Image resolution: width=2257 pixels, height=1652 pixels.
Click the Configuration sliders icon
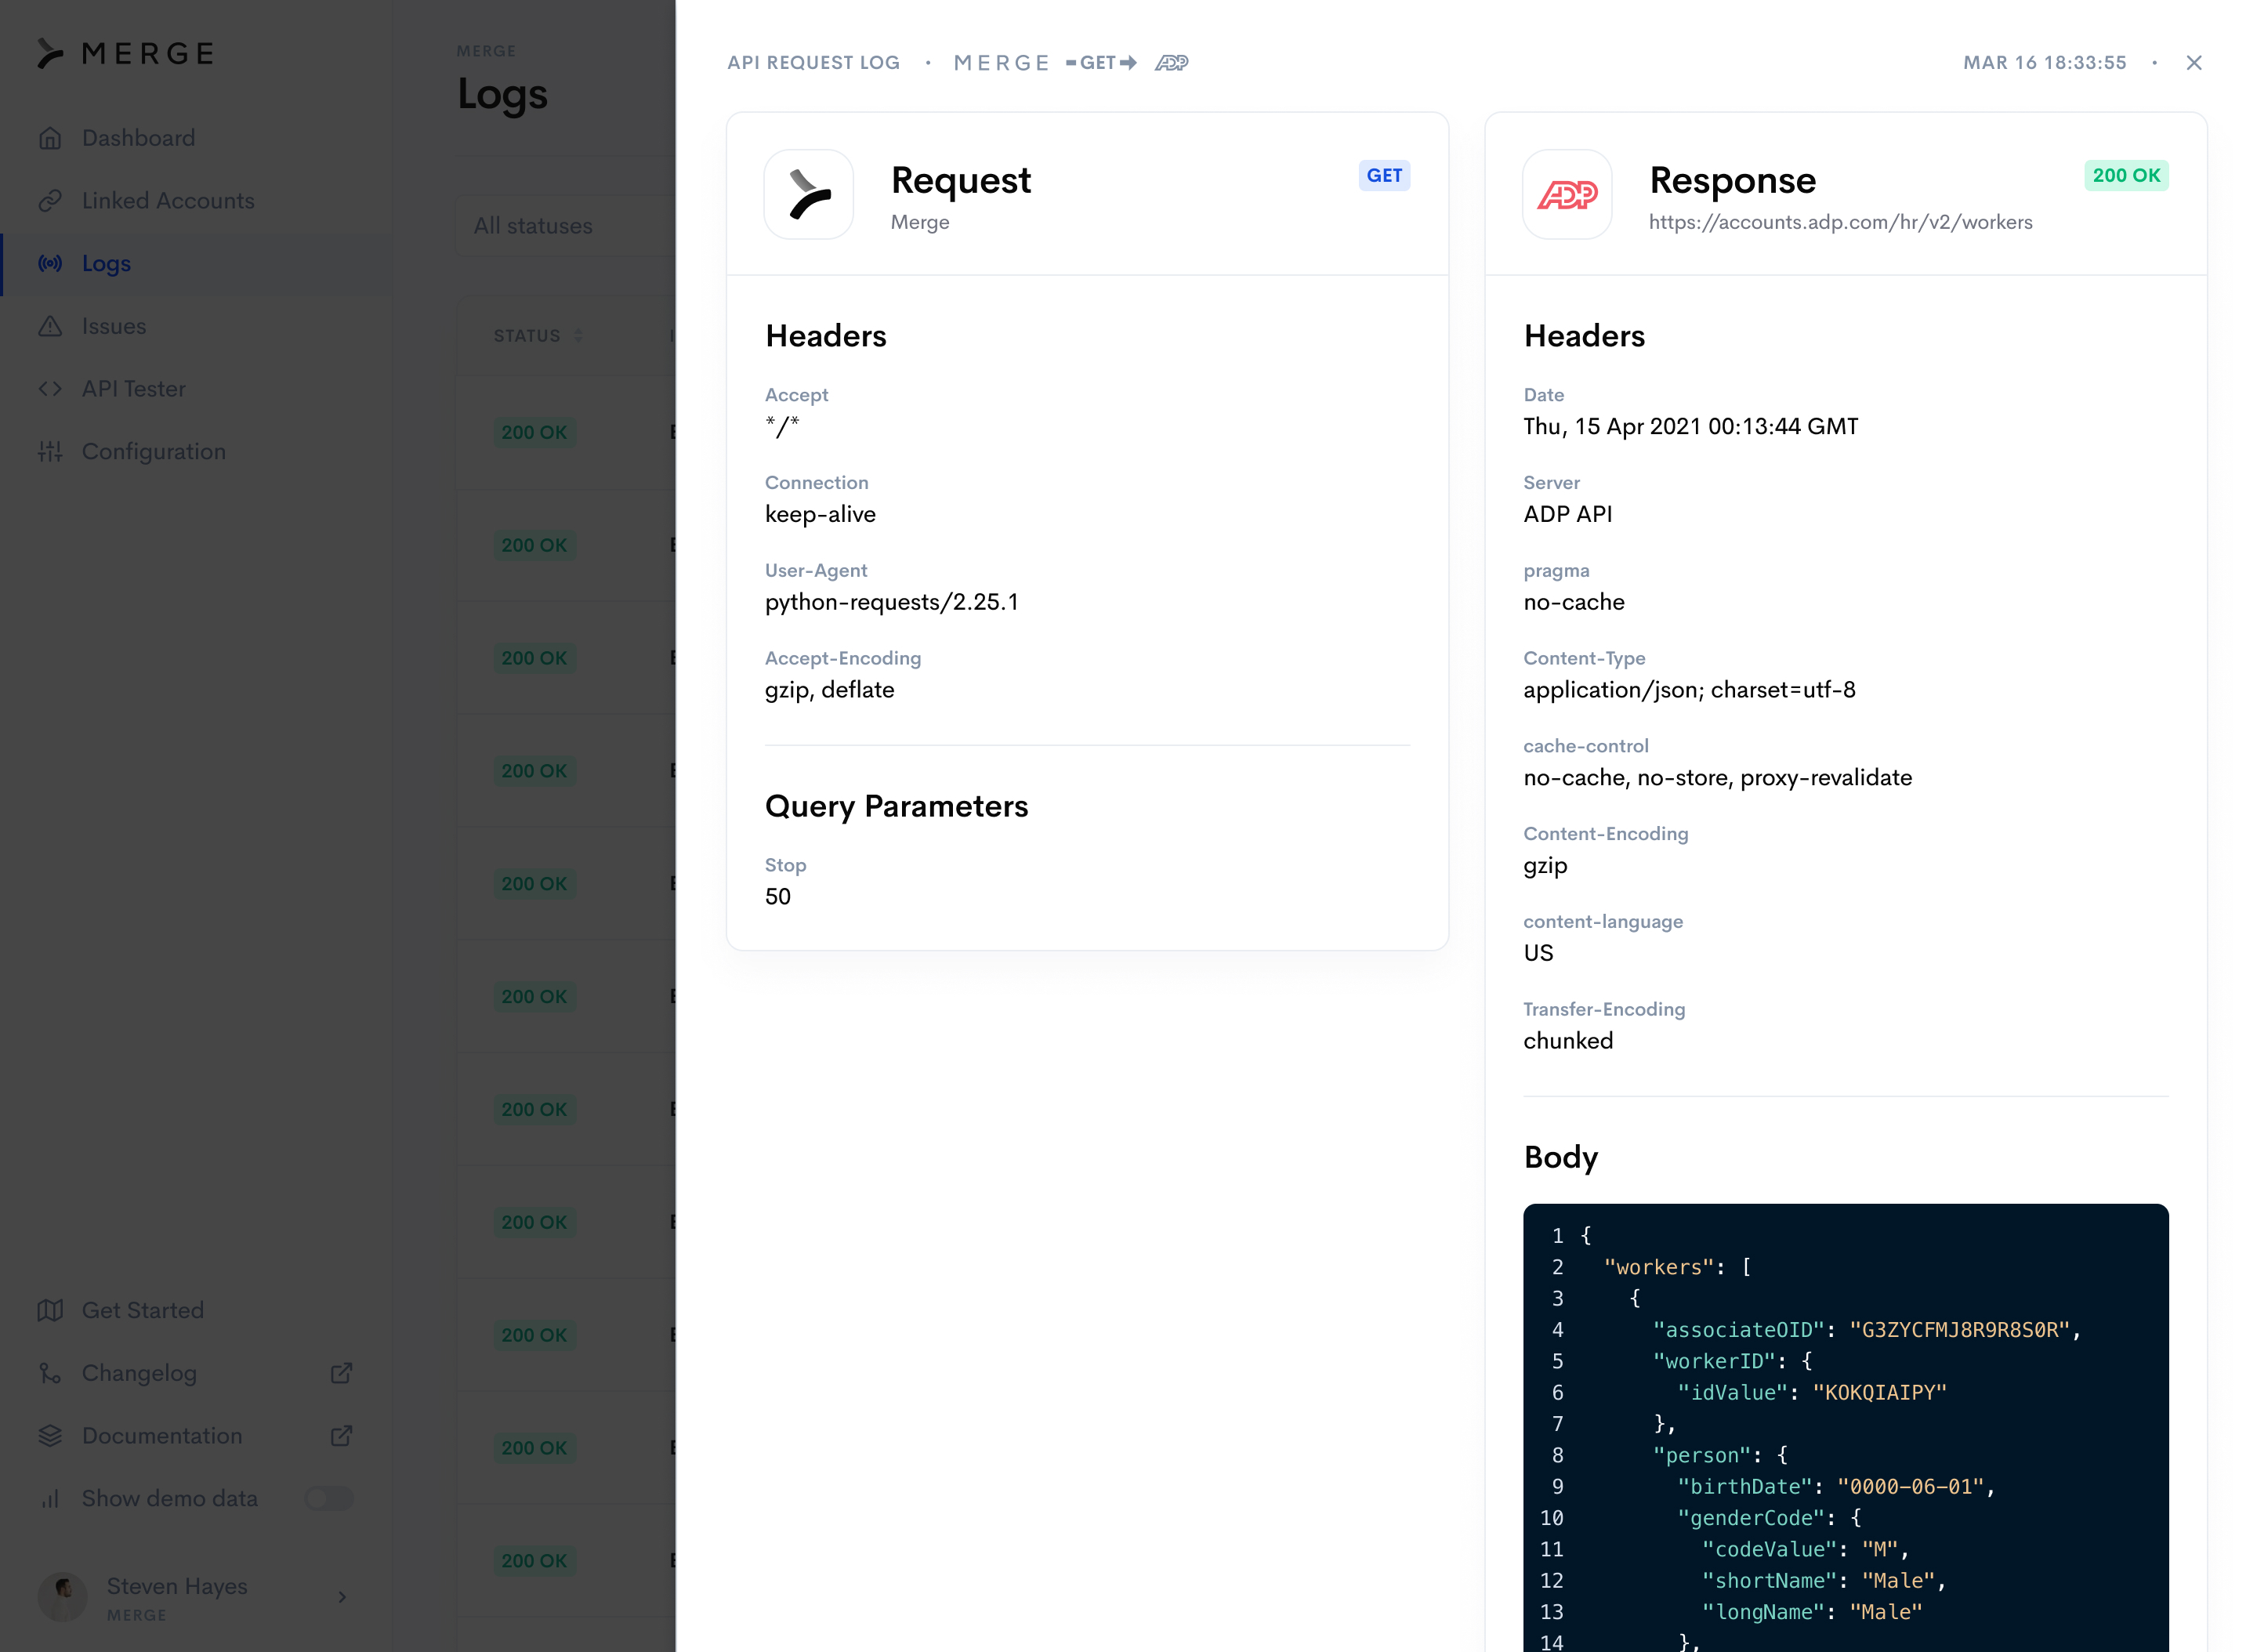[x=50, y=452]
